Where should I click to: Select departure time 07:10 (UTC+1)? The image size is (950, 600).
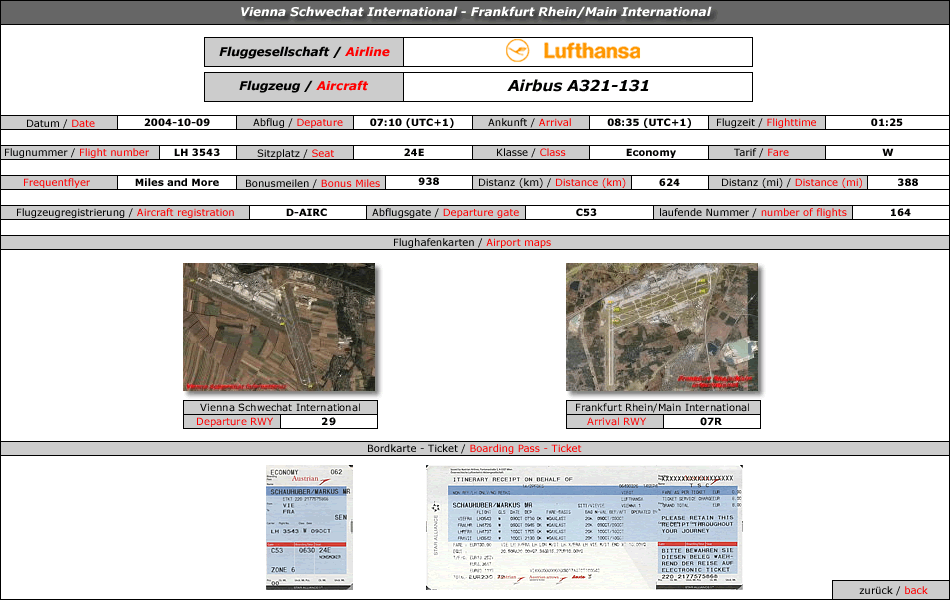[x=412, y=122]
